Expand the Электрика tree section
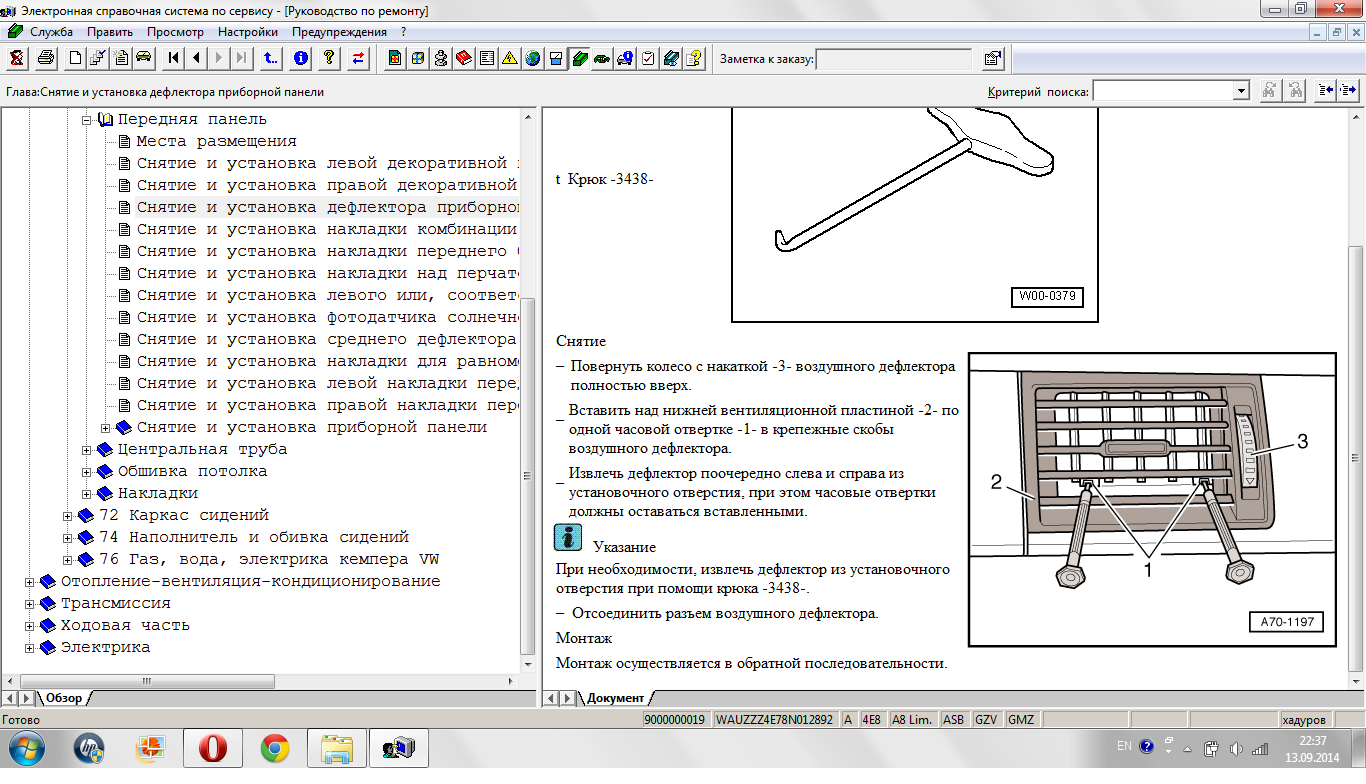This screenshot has height=784, width=1366. click(x=30, y=648)
